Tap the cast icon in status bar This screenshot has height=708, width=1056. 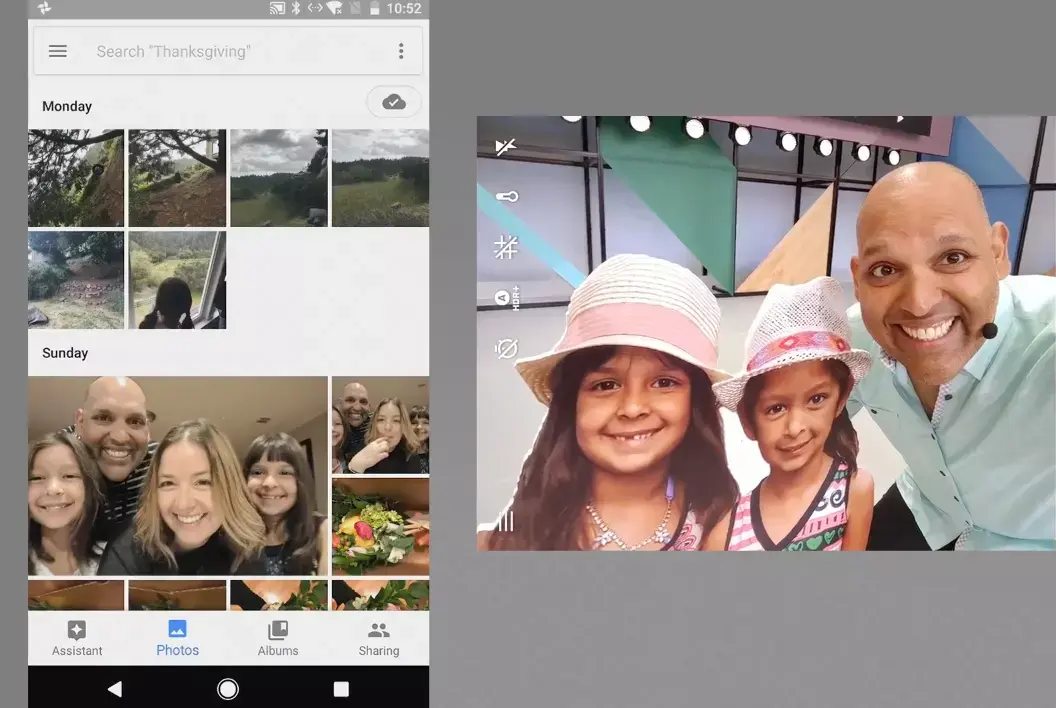277,8
